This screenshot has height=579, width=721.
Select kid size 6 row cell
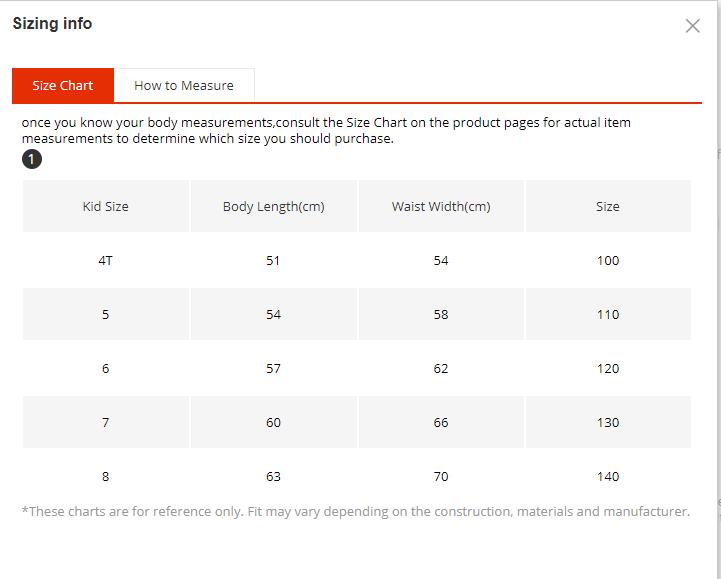[105, 368]
